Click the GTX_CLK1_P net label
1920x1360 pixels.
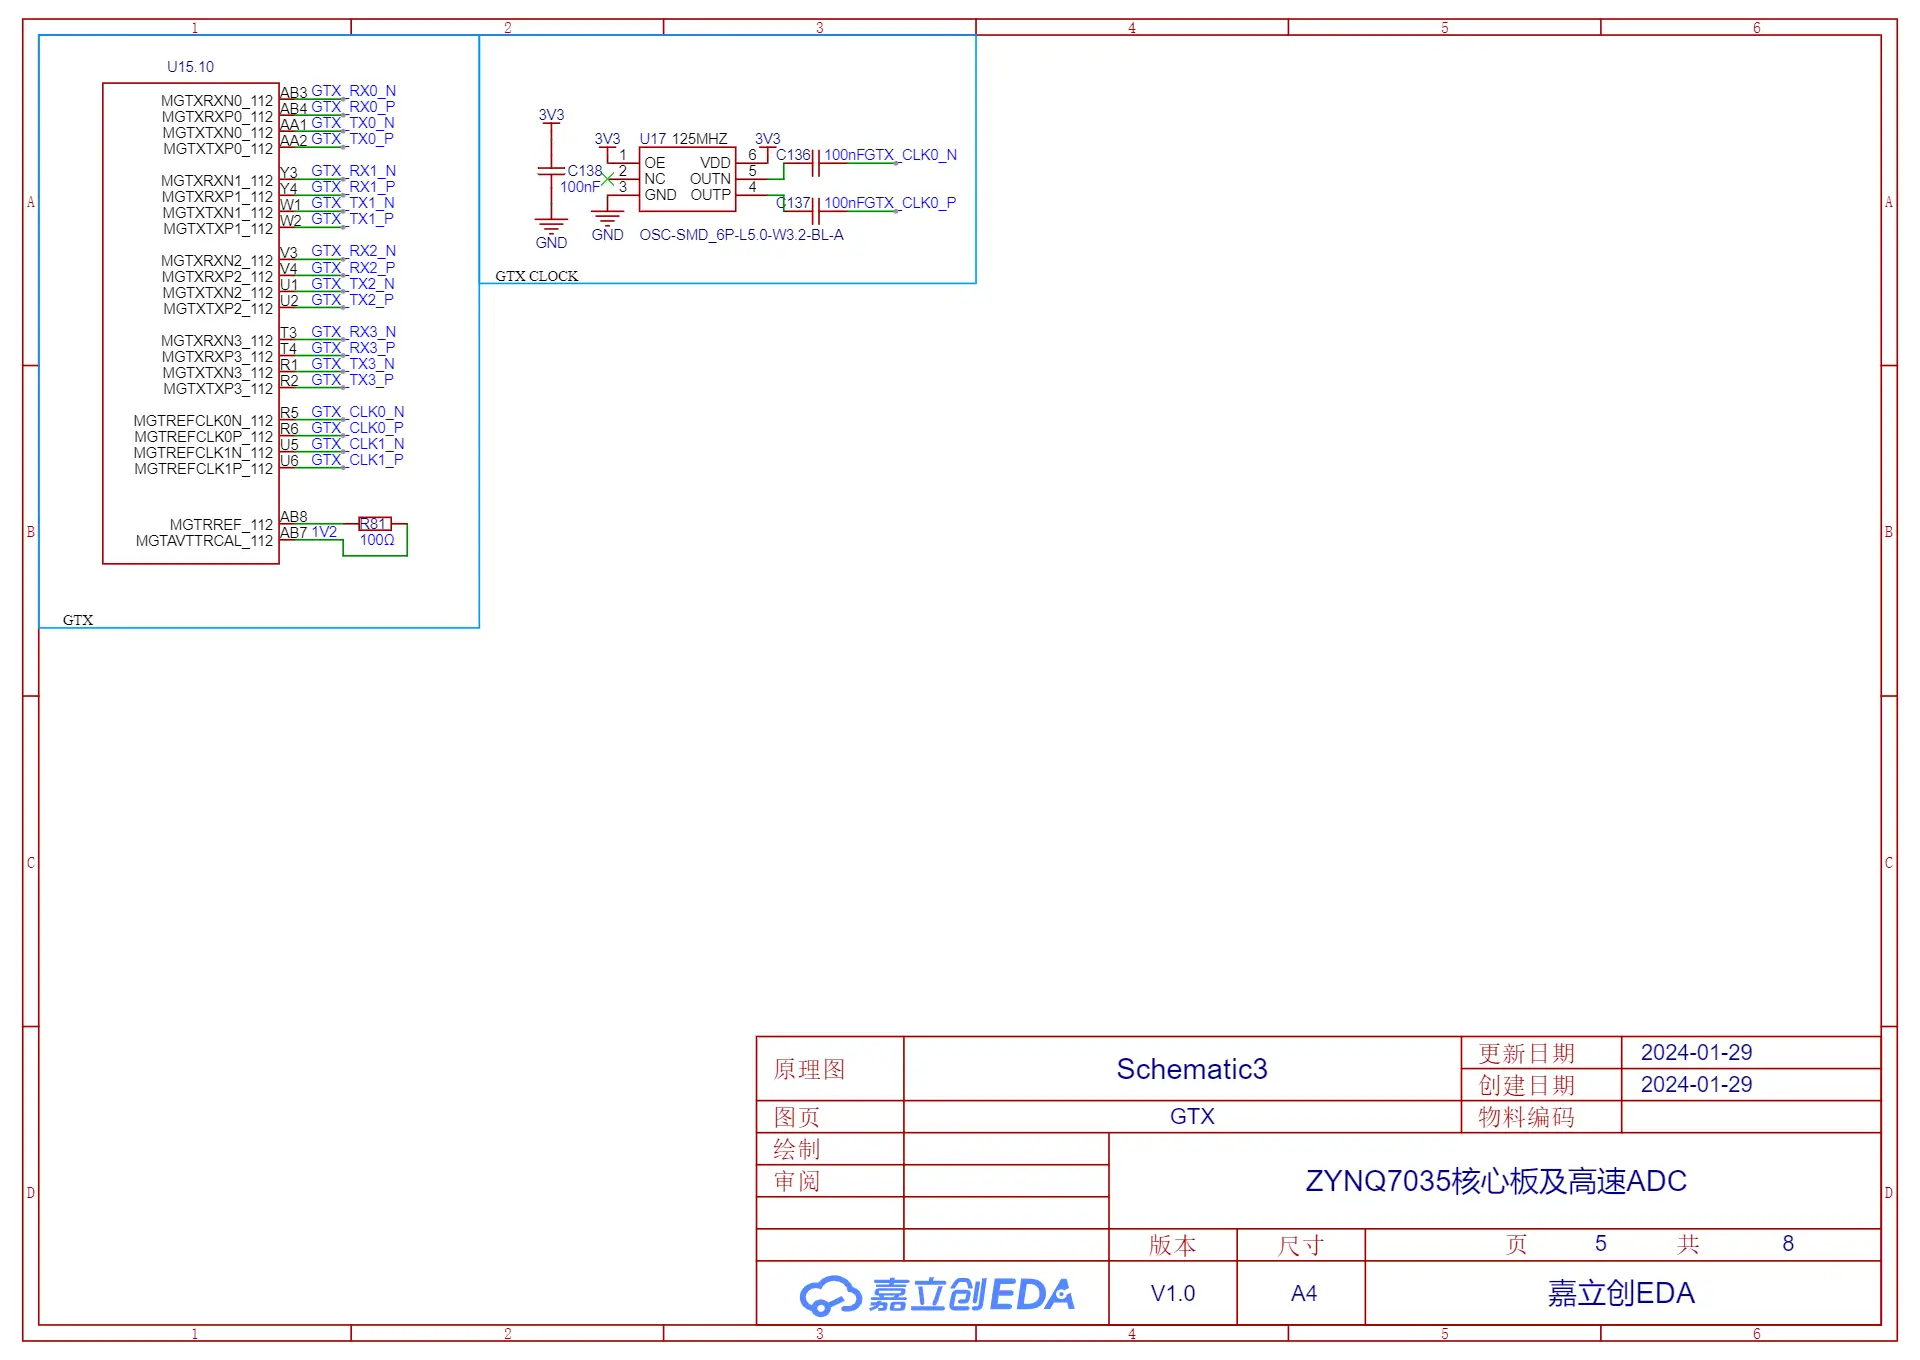(x=358, y=460)
